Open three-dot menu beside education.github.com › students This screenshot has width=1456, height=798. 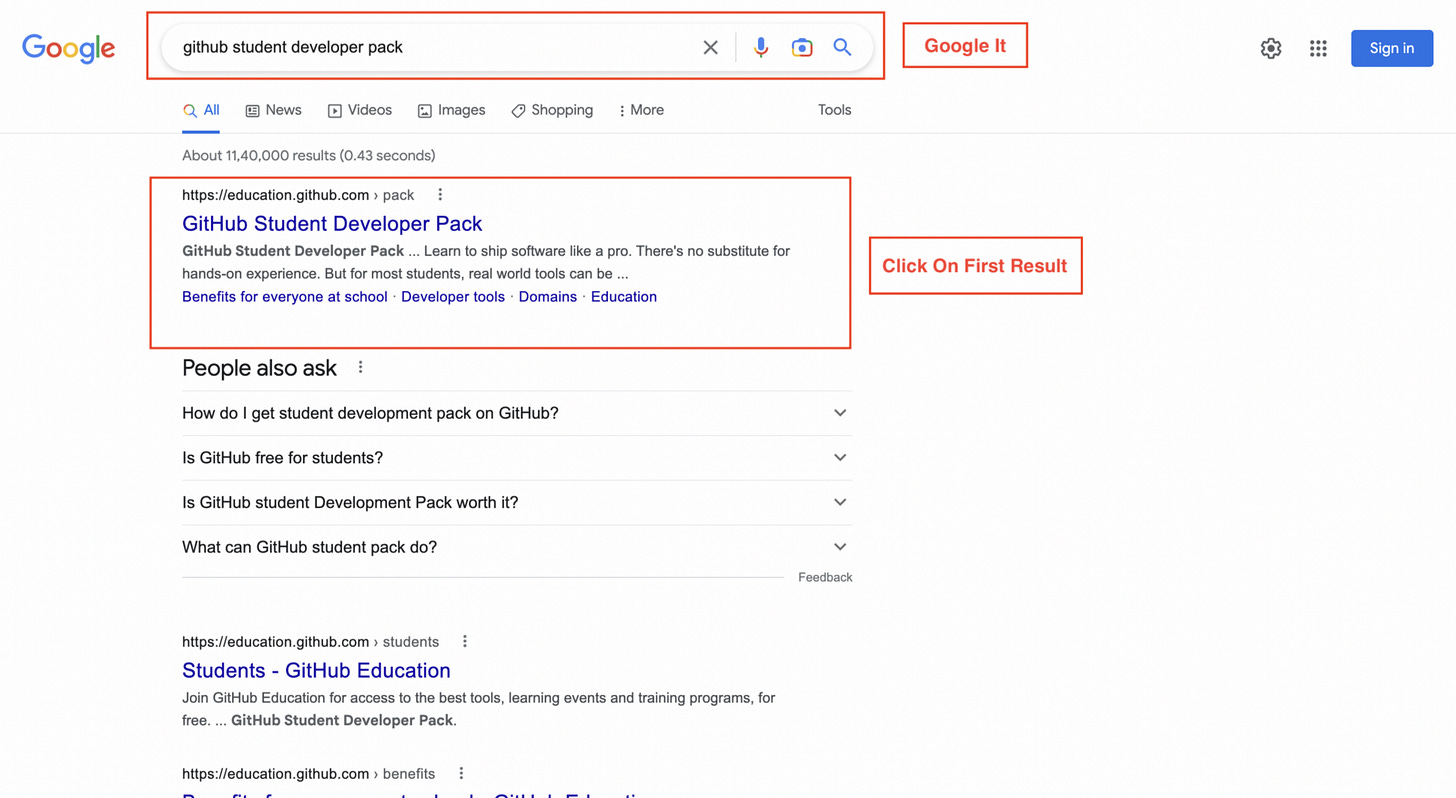[465, 642]
